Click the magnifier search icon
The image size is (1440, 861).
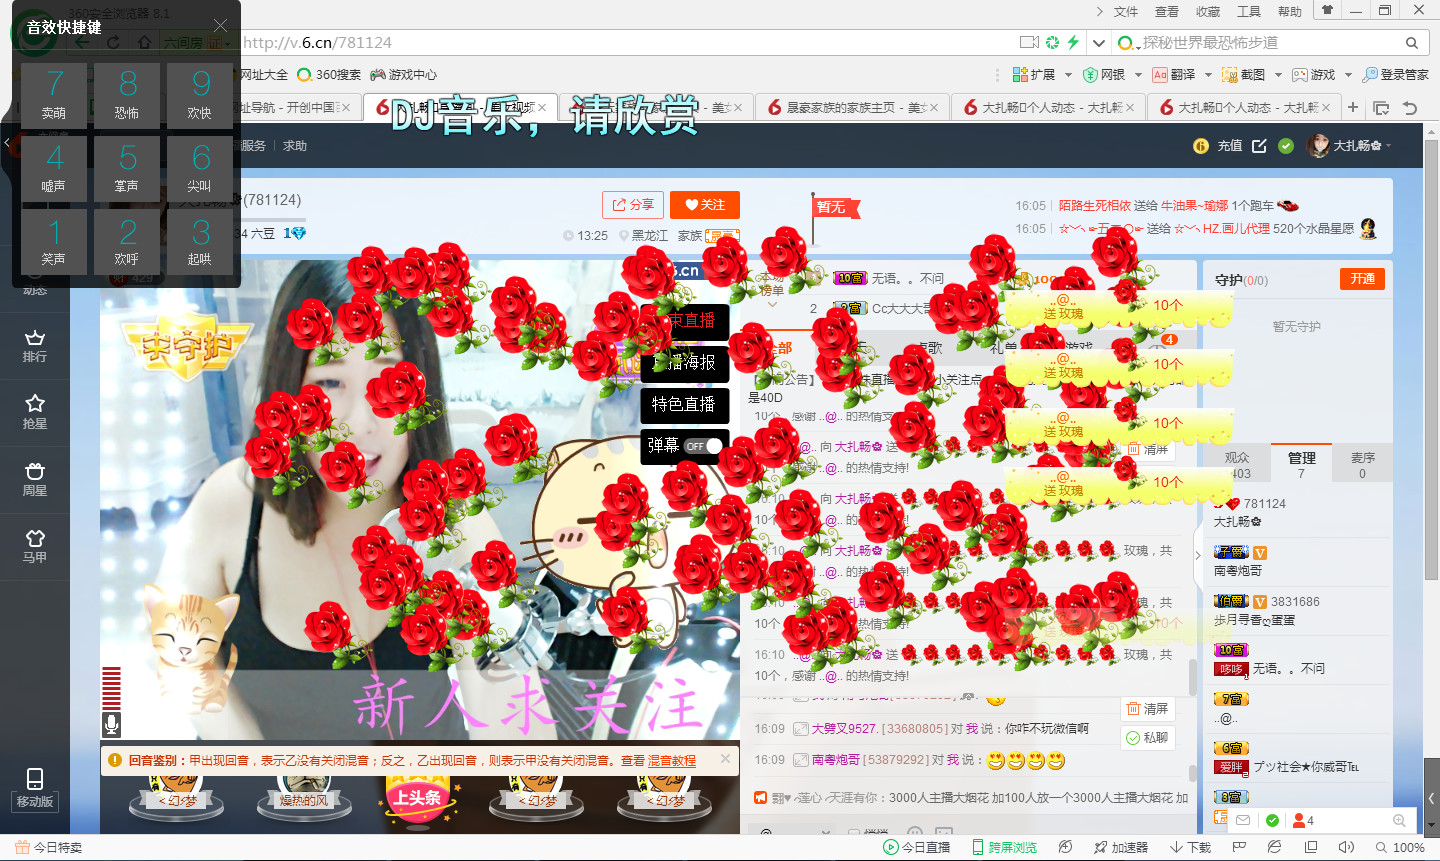coord(1412,43)
